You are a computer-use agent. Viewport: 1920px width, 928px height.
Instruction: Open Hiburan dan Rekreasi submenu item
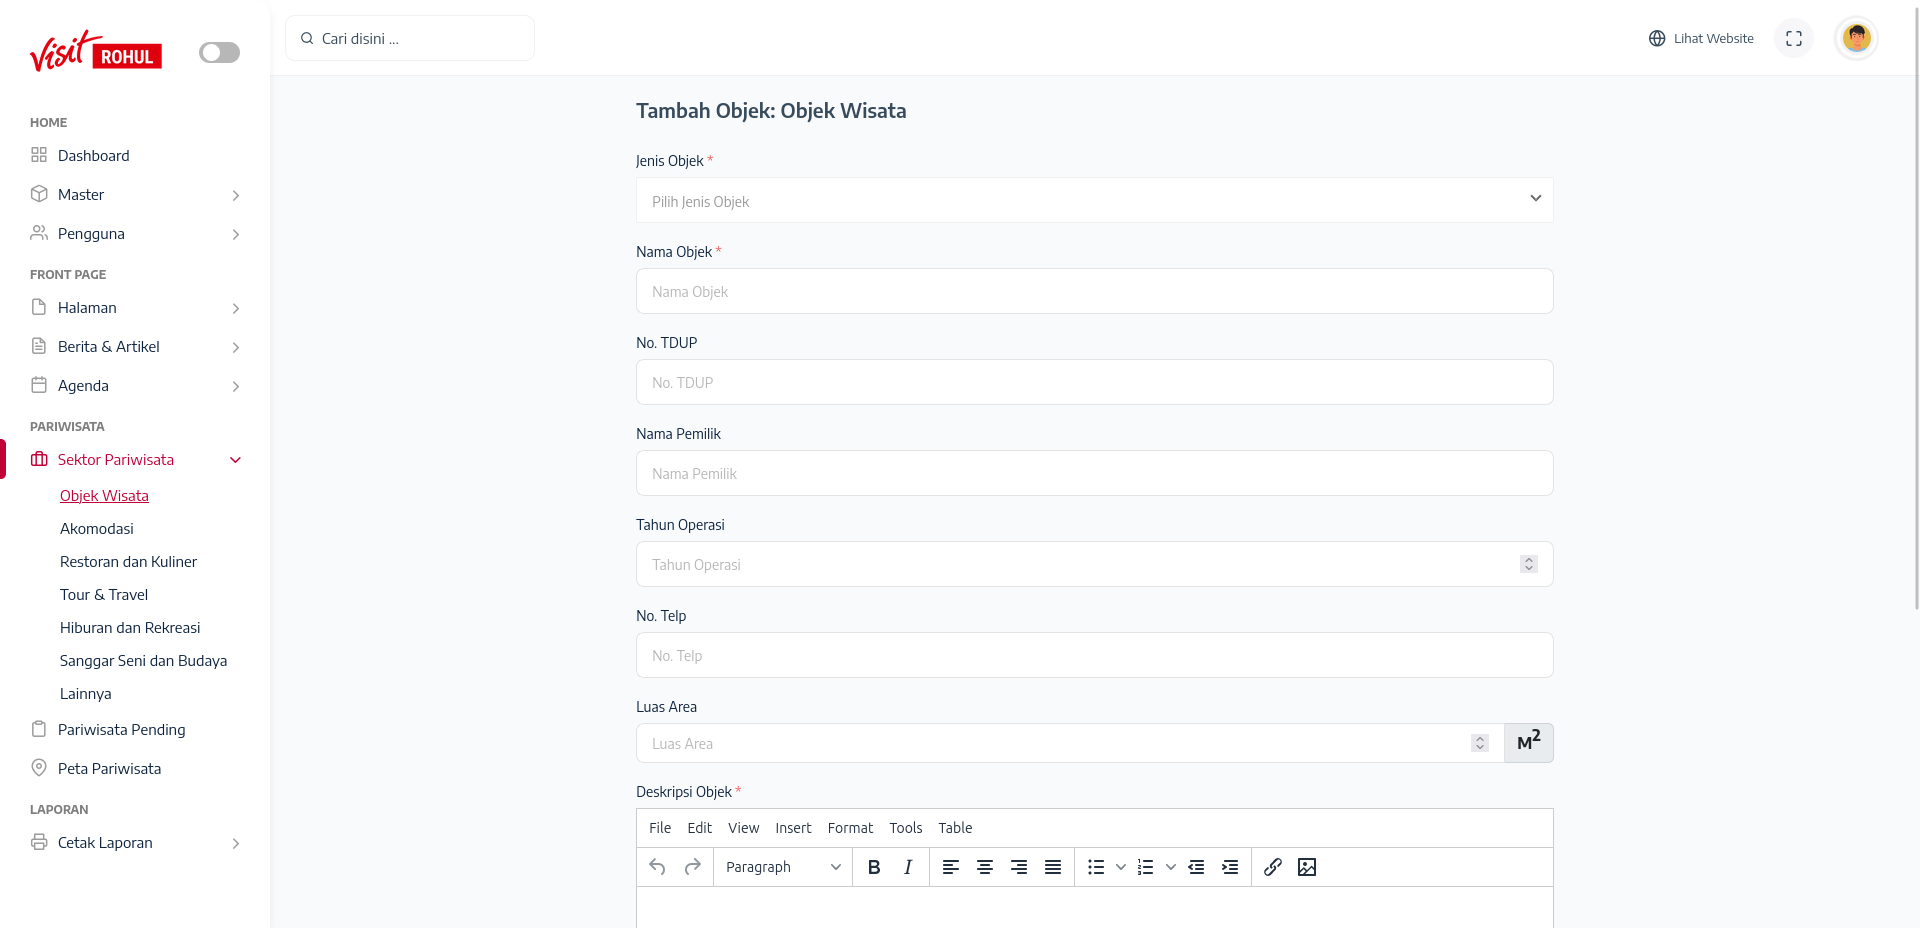(130, 627)
